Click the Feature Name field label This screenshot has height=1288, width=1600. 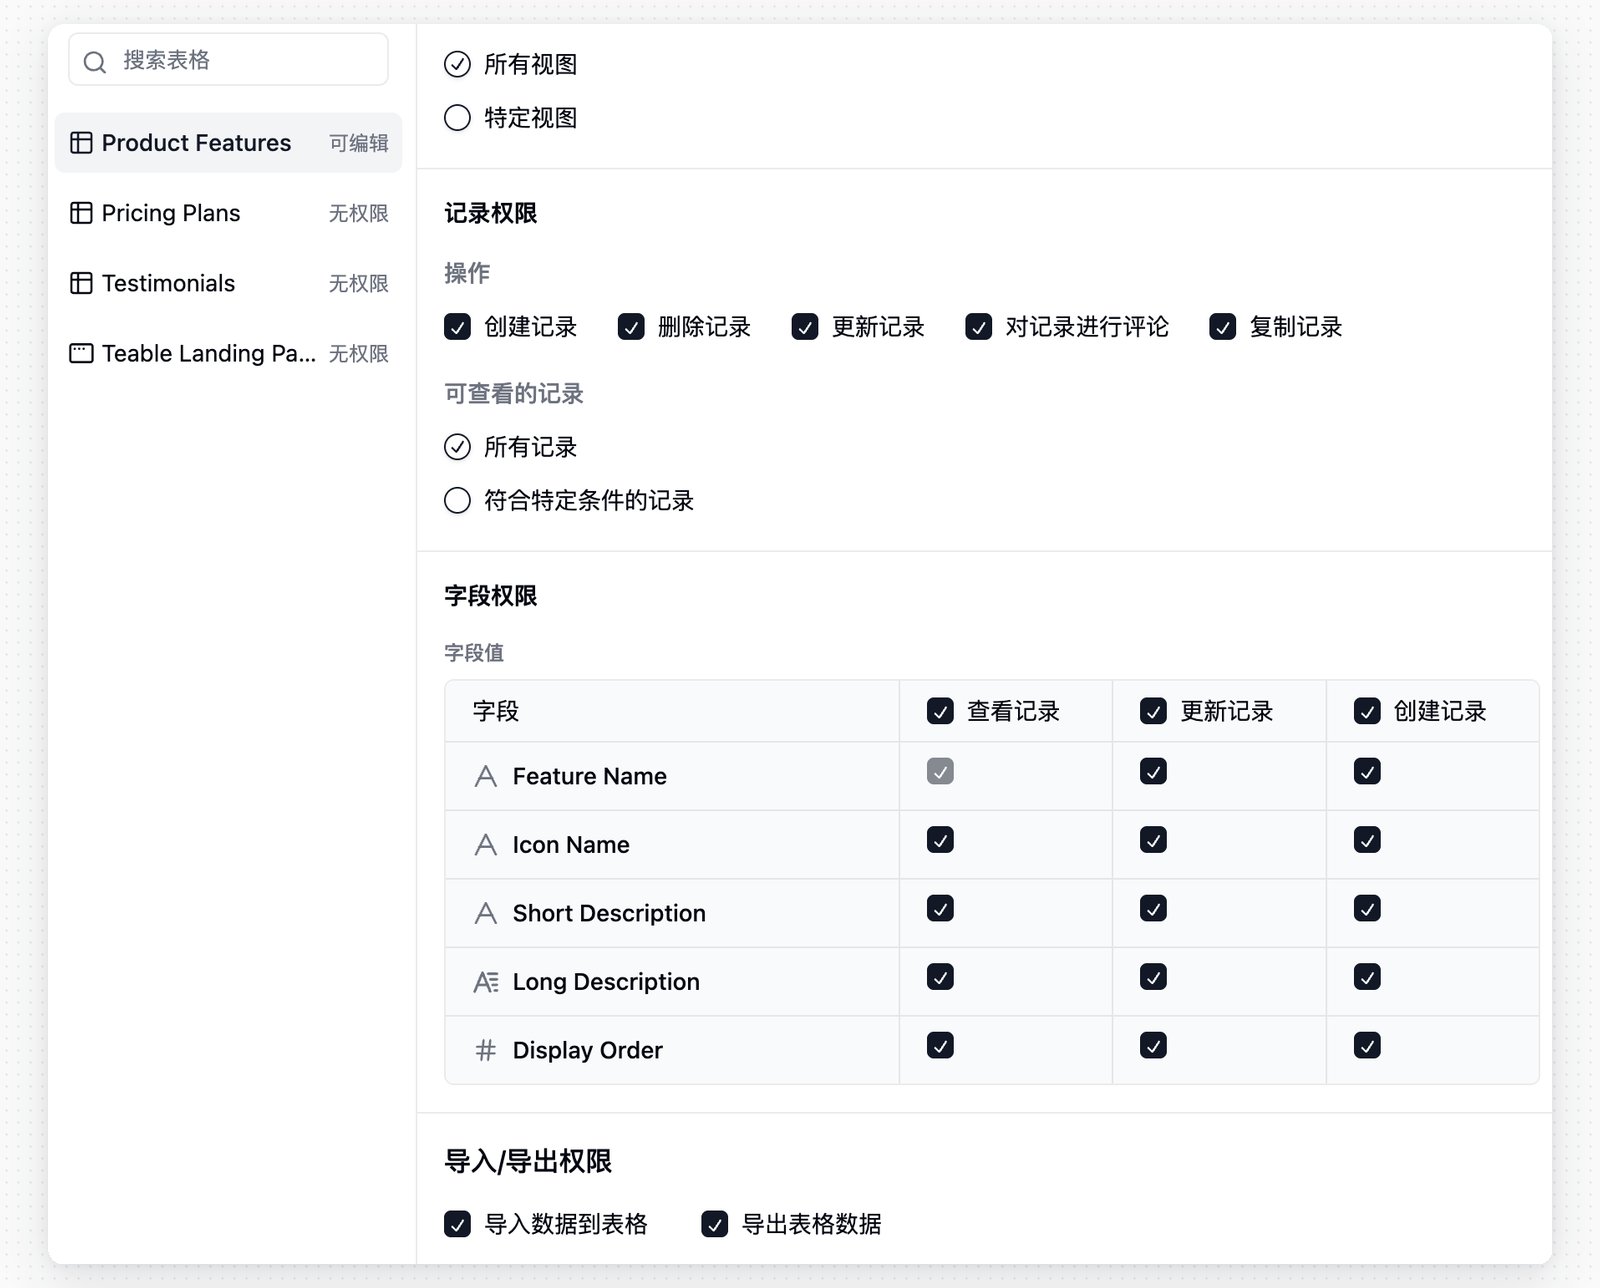click(x=589, y=776)
